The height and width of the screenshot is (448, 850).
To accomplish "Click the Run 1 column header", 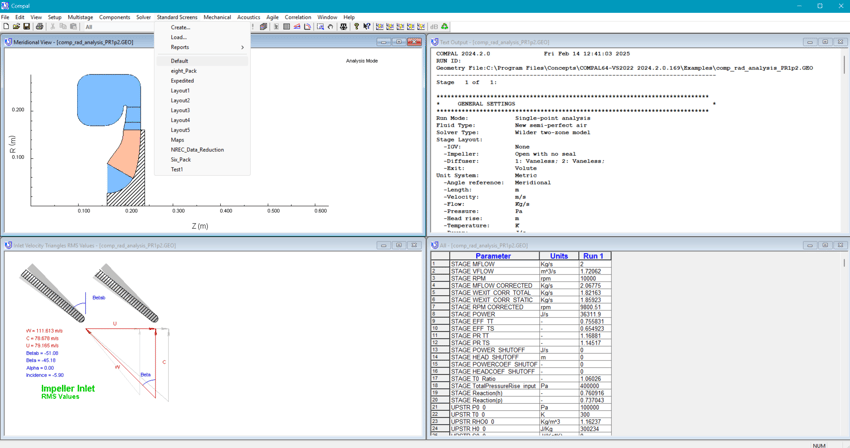I will pos(593,256).
